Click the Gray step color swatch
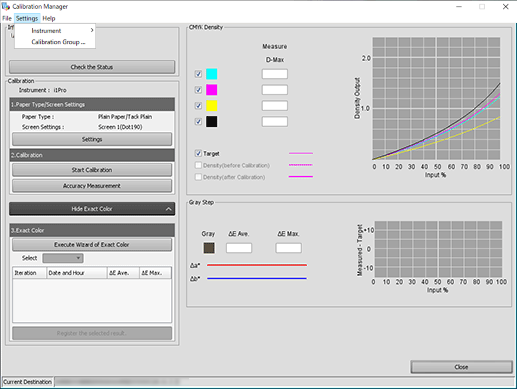Screen dimensions: 517x389 (209, 248)
